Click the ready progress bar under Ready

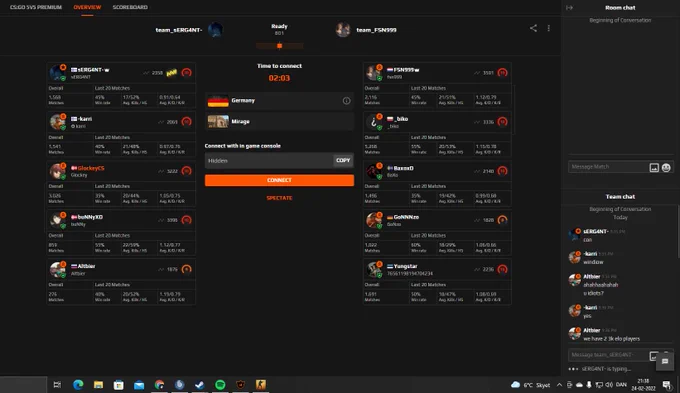(279, 46)
